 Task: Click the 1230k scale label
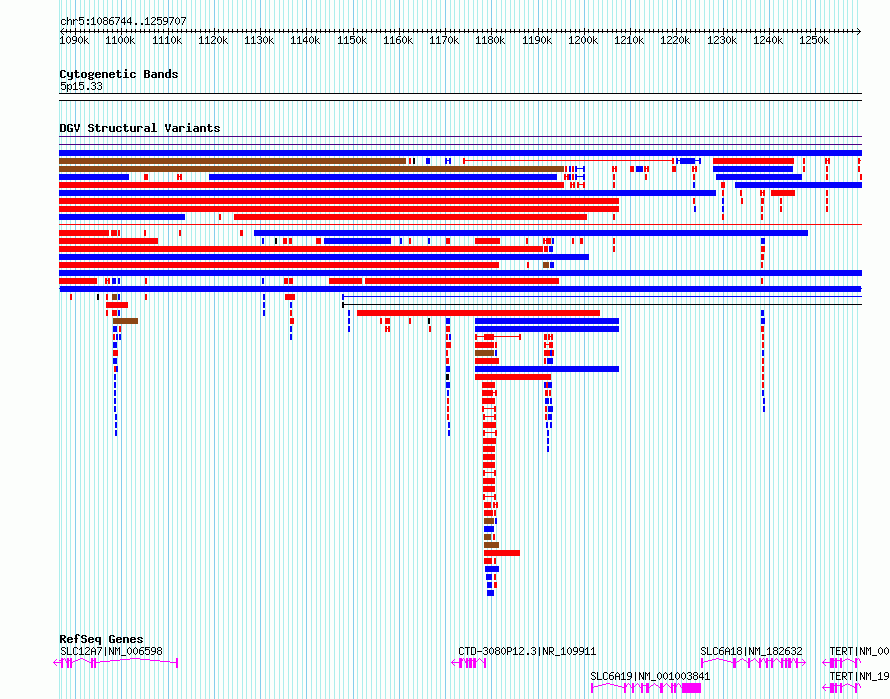tap(722, 40)
